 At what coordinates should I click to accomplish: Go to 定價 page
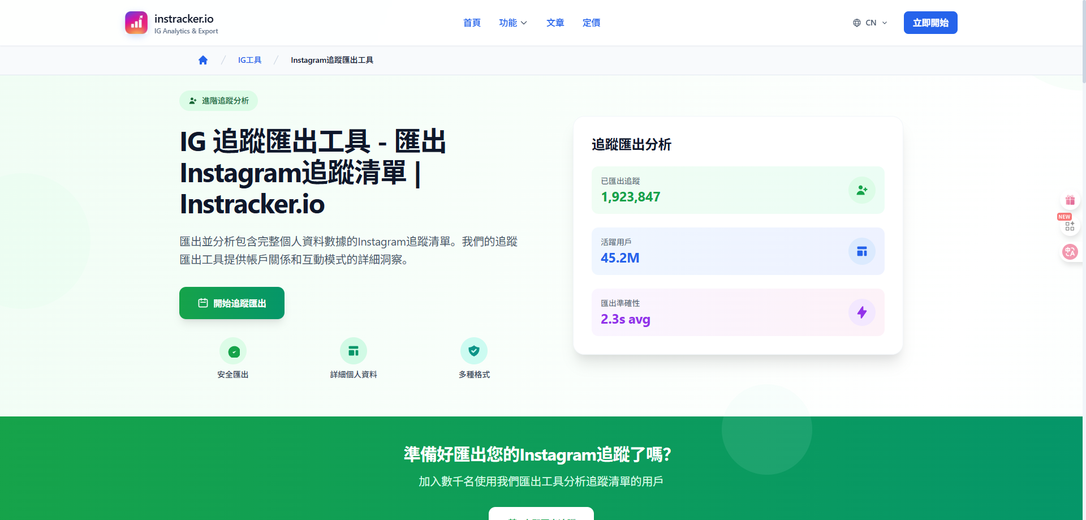pyautogui.click(x=591, y=23)
